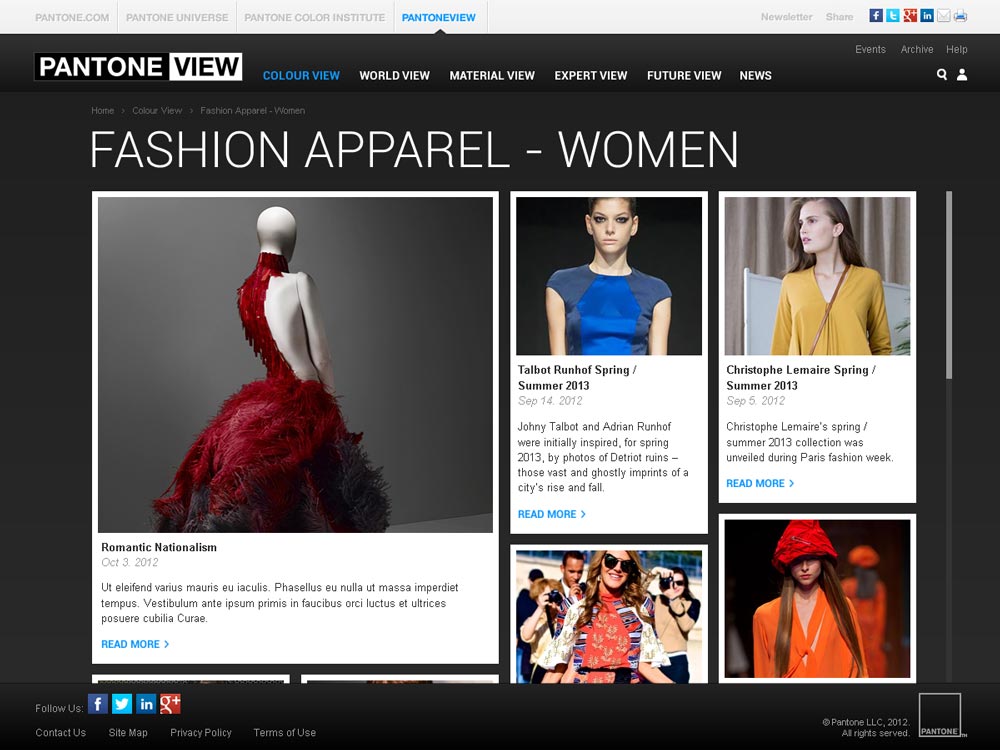Viewport: 1000px width, 750px height.
Task: Click the 'FASHION APPAREL - WOMEN' page heading
Action: click(415, 149)
